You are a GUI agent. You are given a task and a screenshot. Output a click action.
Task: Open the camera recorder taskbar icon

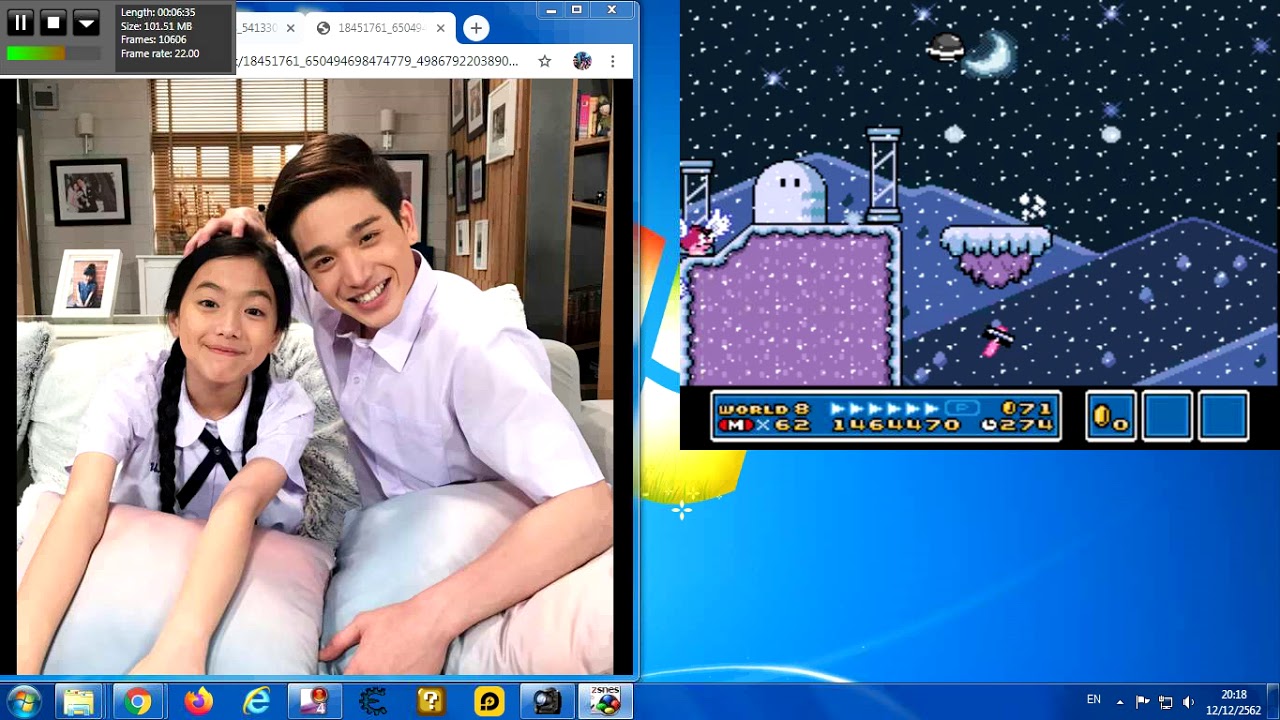click(x=547, y=702)
